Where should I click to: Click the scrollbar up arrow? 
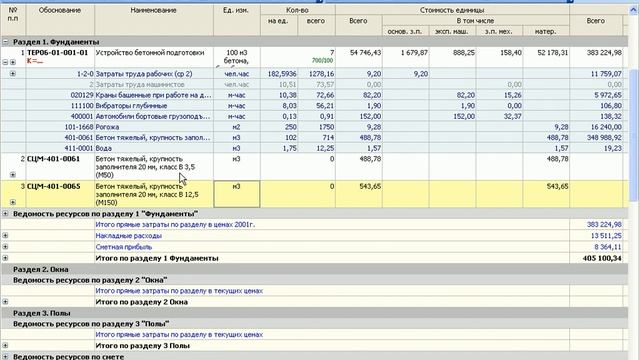tap(633, 11)
